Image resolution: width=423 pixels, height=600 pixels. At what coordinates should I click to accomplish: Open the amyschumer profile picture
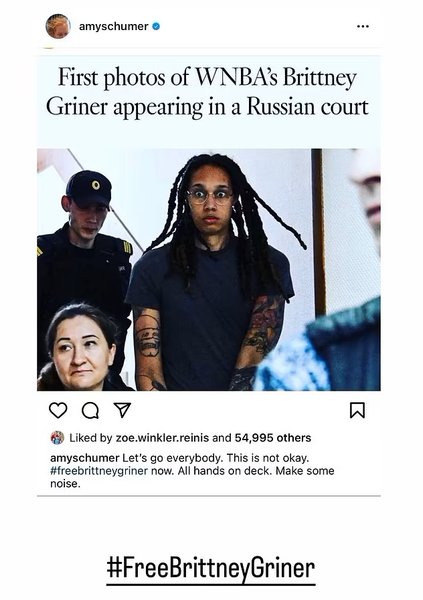[58, 26]
